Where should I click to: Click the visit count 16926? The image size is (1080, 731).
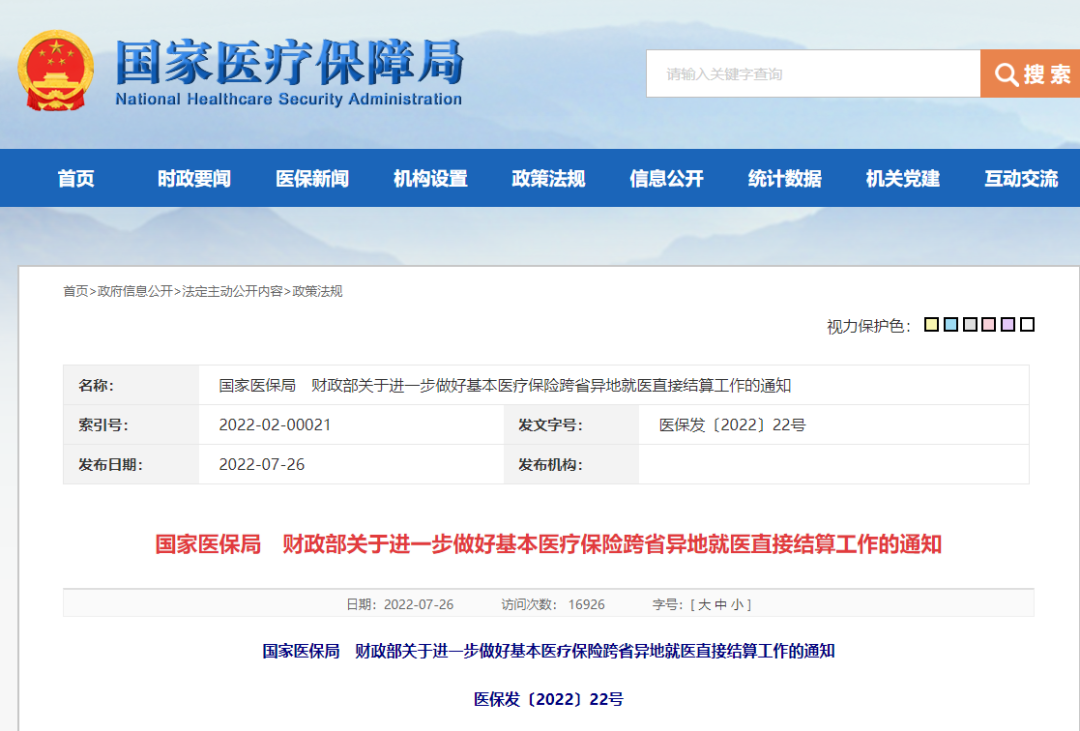coord(586,604)
